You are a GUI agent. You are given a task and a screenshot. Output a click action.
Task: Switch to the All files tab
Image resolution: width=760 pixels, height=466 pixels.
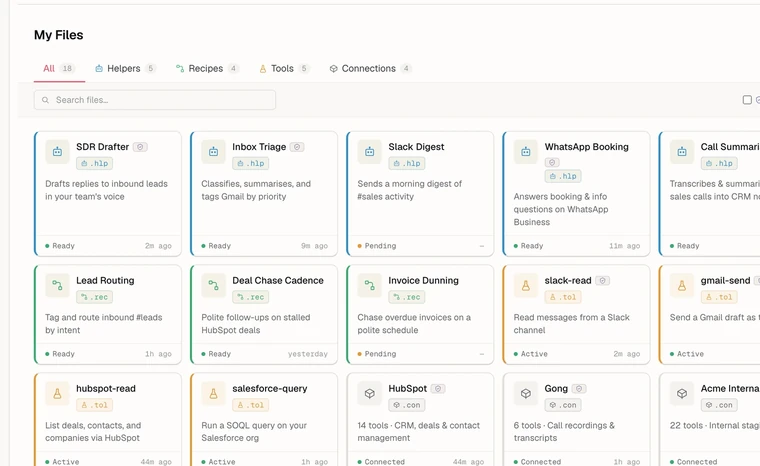58,68
